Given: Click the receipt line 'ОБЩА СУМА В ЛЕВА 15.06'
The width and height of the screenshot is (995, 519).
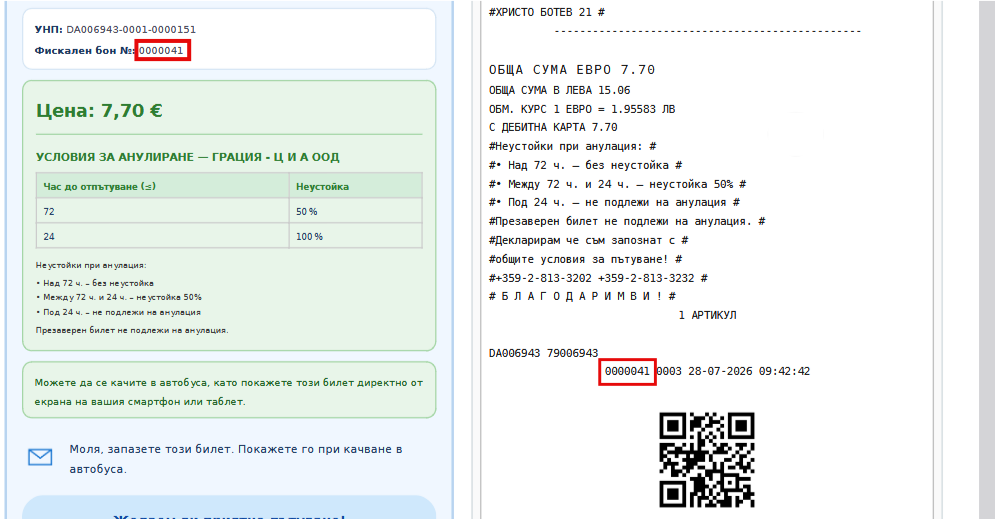Looking at the screenshot, I should [x=559, y=90].
